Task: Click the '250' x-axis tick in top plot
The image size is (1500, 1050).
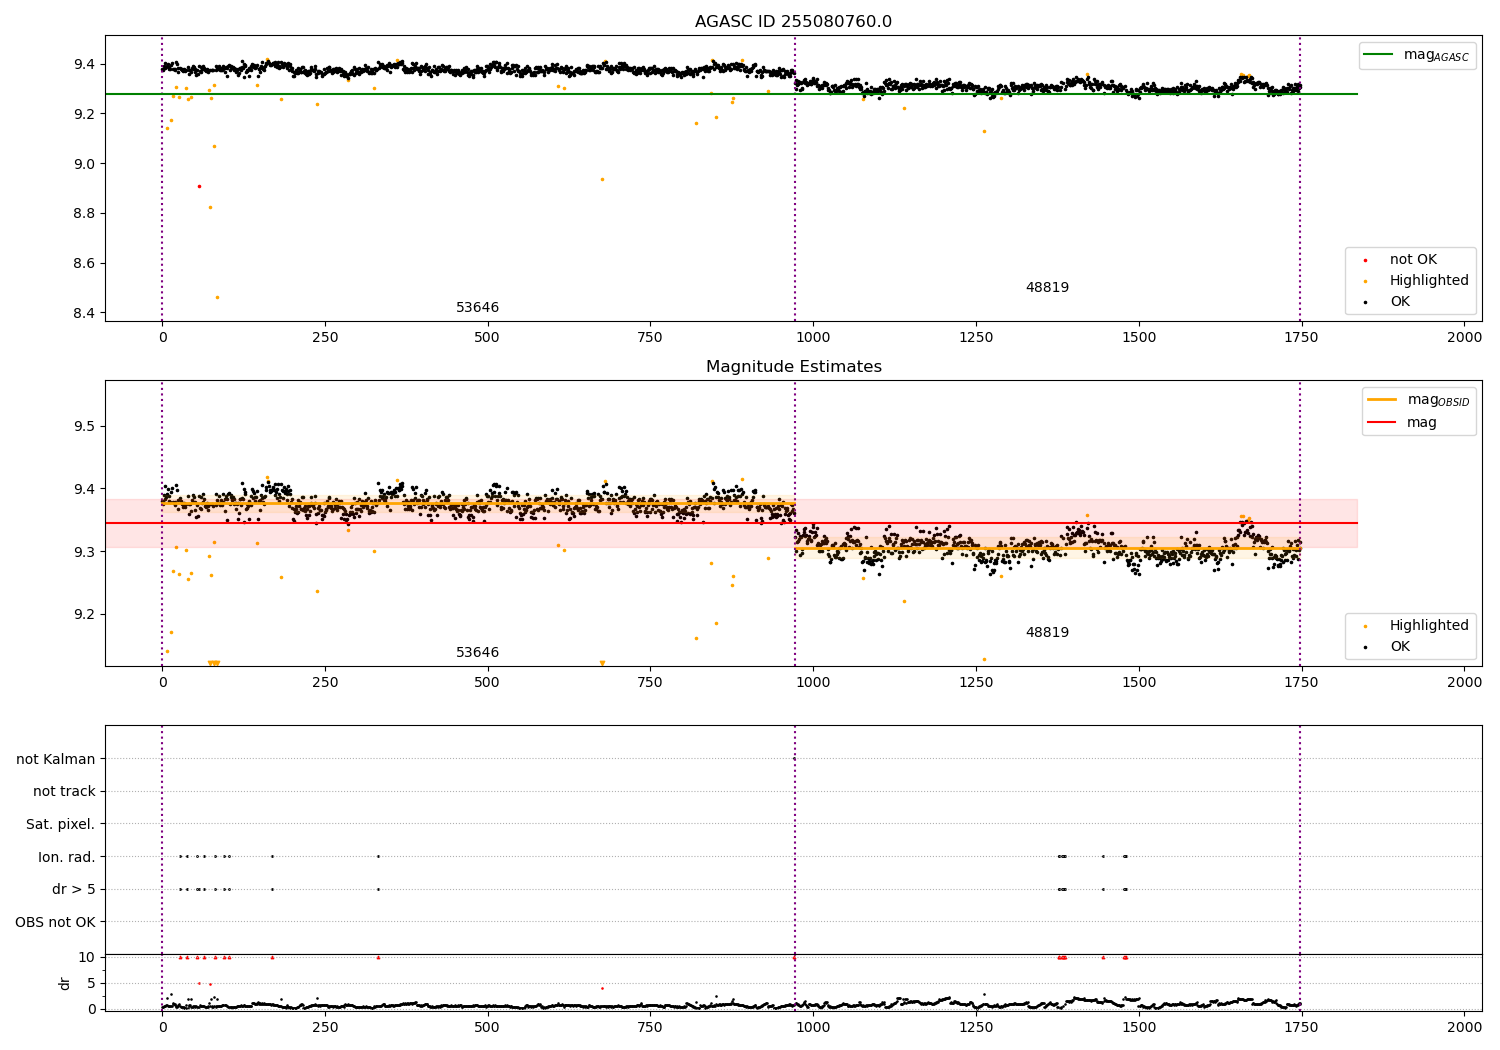Action: pos(325,338)
